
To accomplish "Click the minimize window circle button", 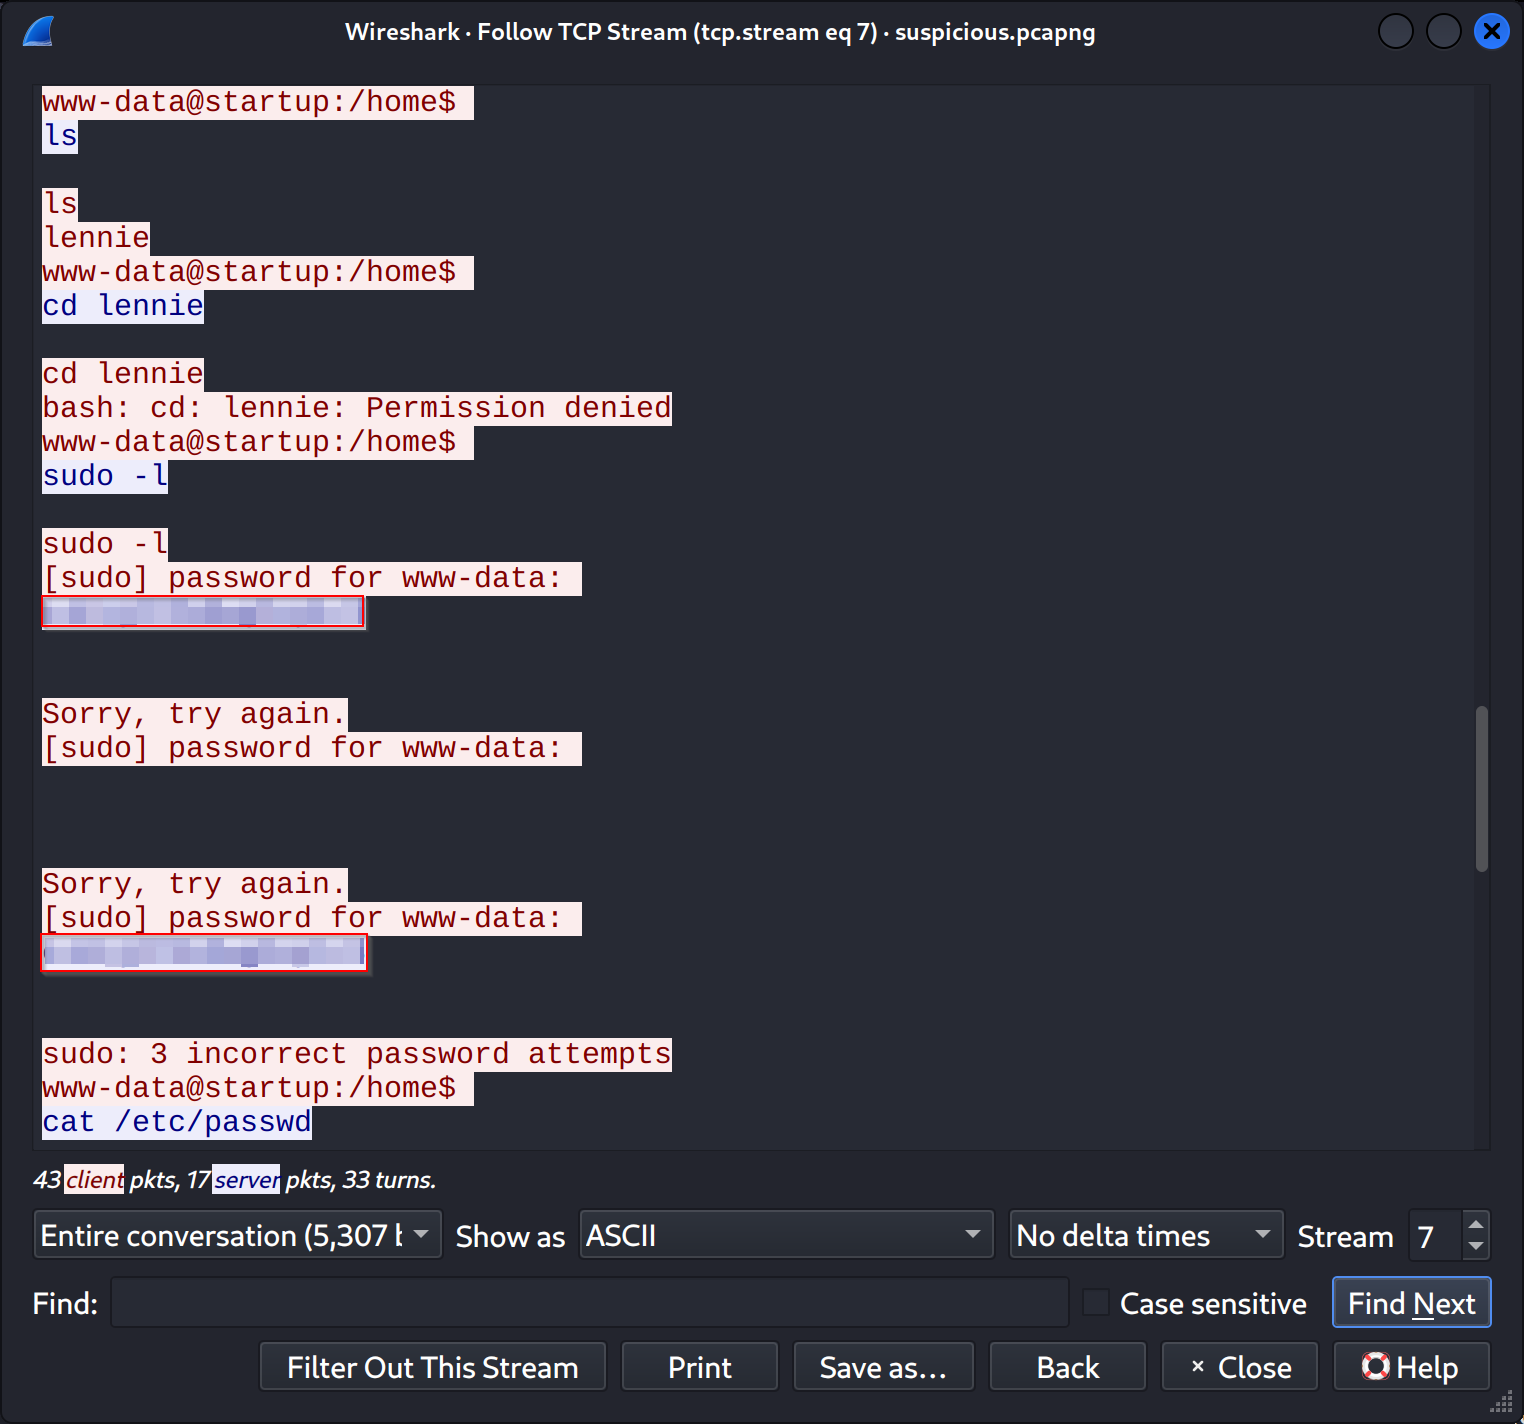I will (1395, 32).
